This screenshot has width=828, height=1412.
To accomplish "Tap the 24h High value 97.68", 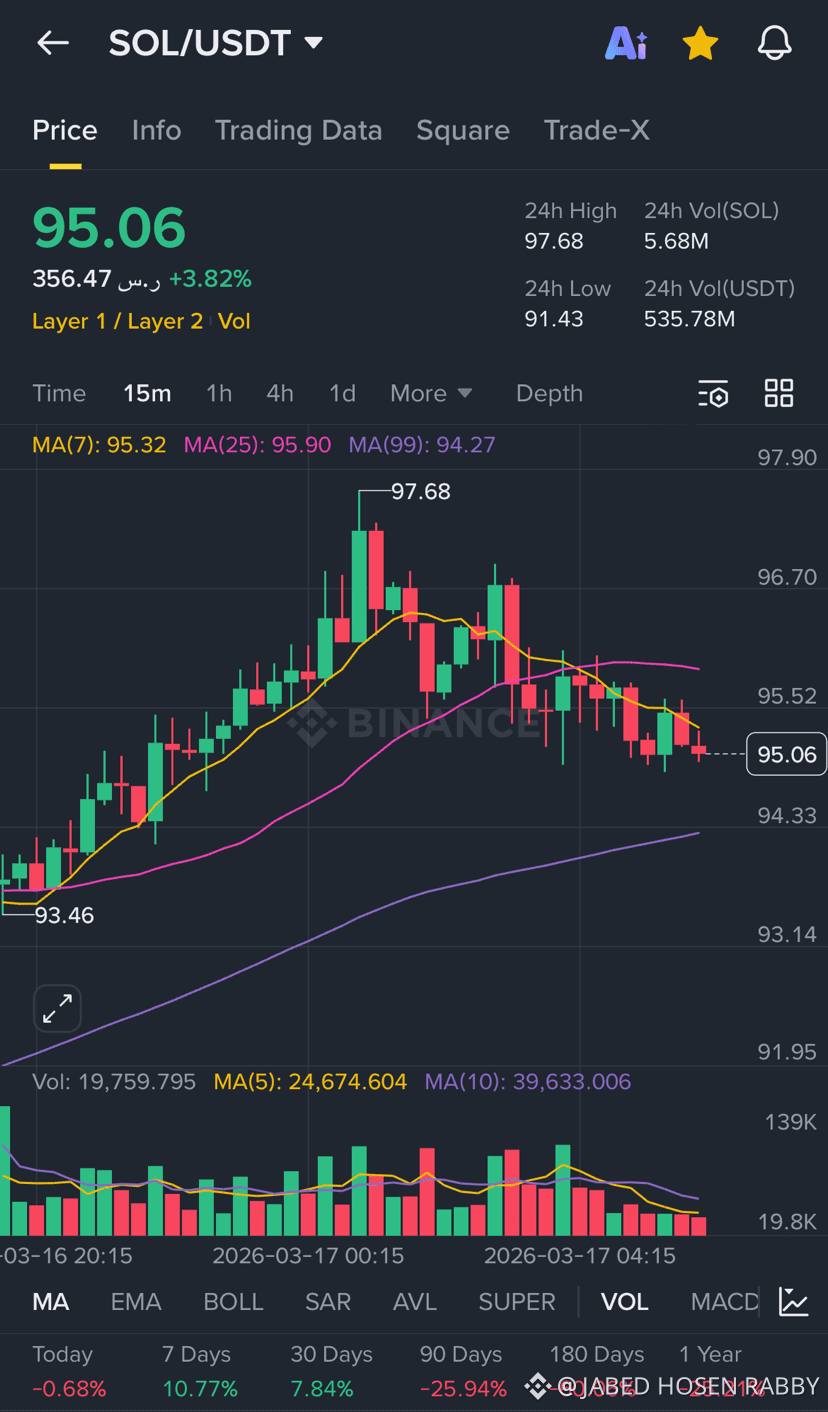I will [x=554, y=241].
